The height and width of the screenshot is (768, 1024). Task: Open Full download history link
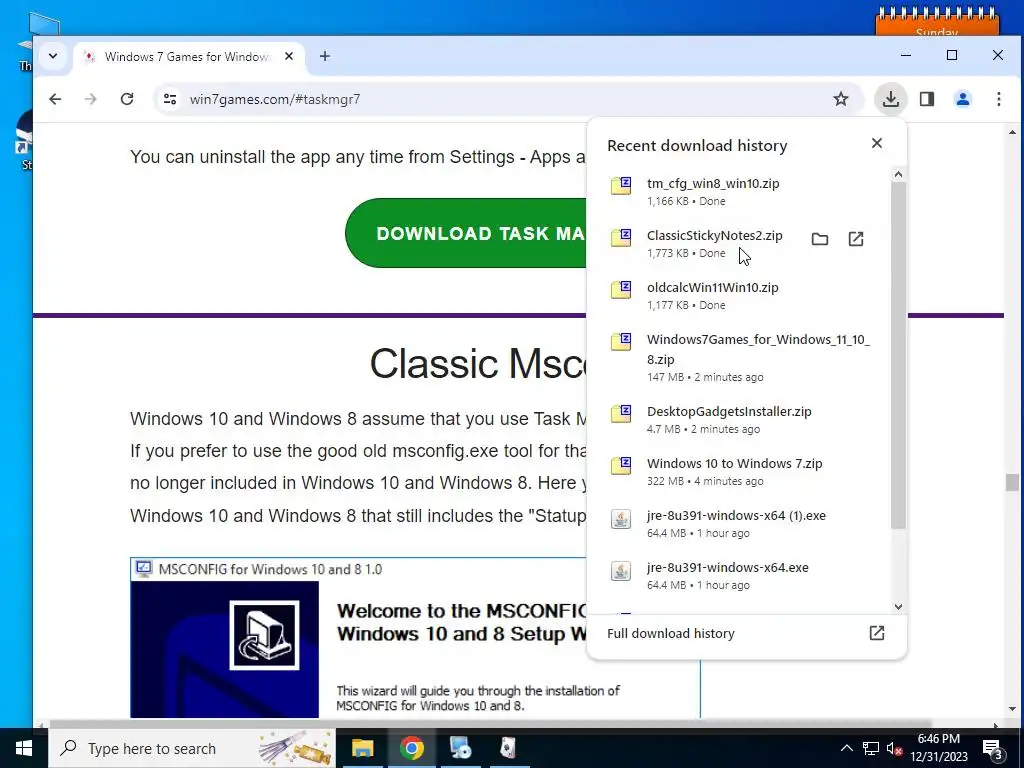(x=671, y=633)
